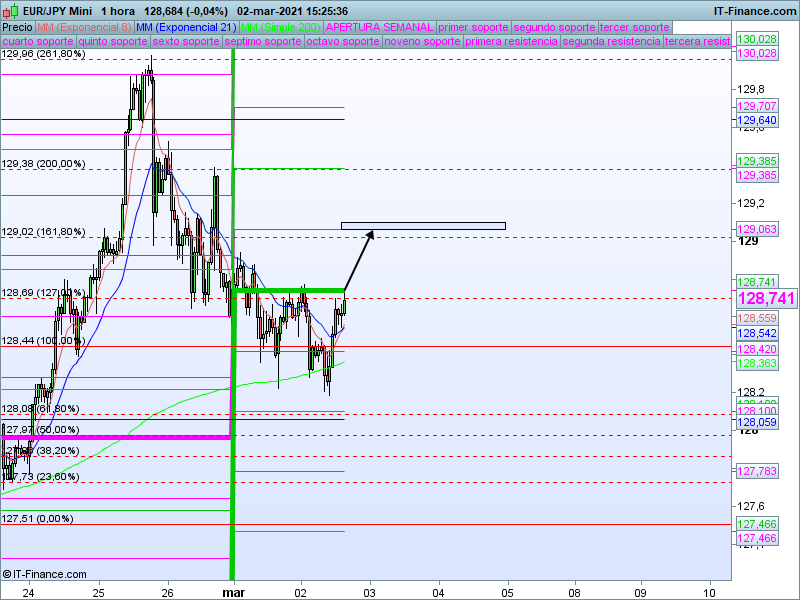800x600 pixels.
Task: Select the MM (Exponencial 8) indicator label
Action: (x=84, y=28)
